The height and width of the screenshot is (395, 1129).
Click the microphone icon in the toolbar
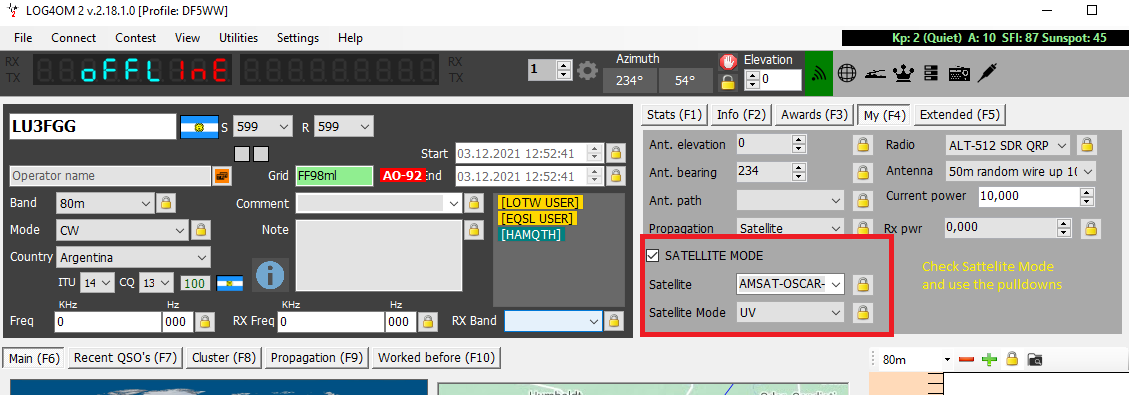click(986, 72)
